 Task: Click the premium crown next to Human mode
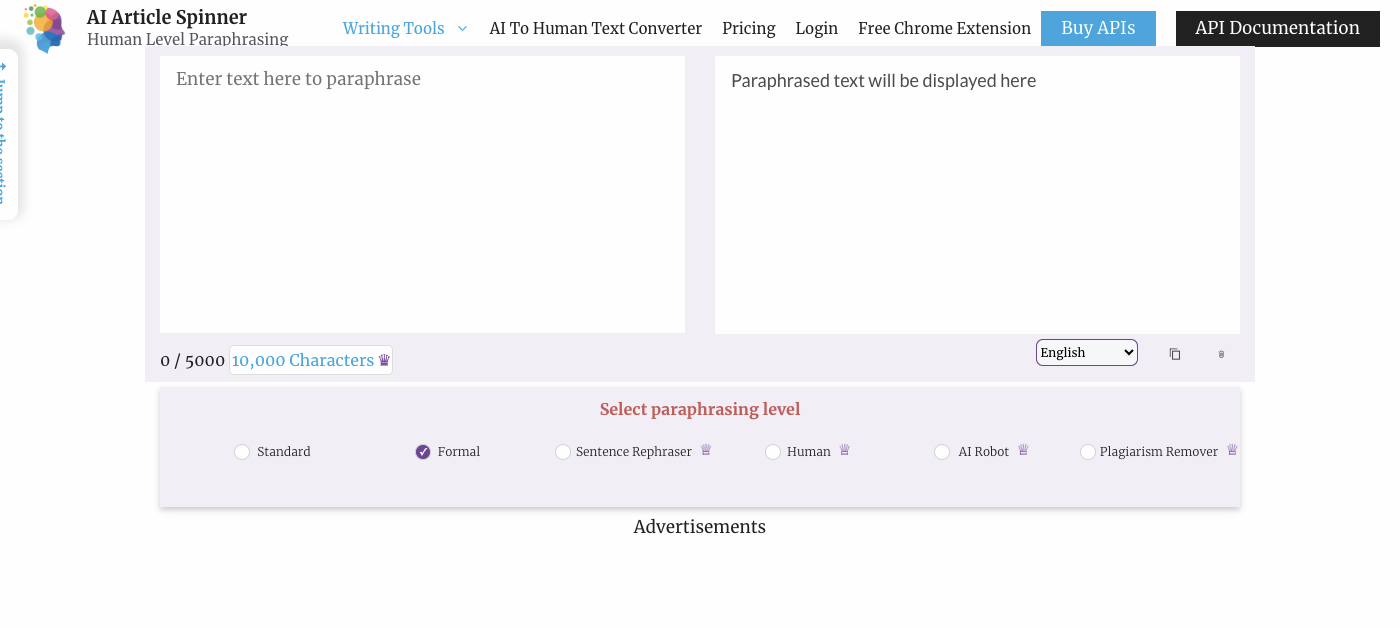pyautogui.click(x=846, y=450)
